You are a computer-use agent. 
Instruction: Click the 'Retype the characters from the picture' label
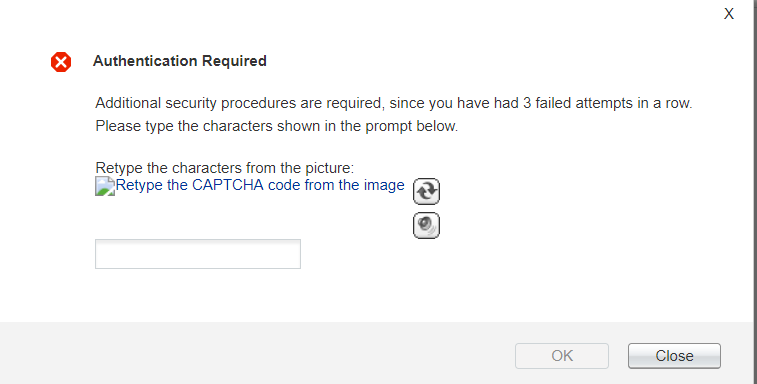[x=224, y=168]
